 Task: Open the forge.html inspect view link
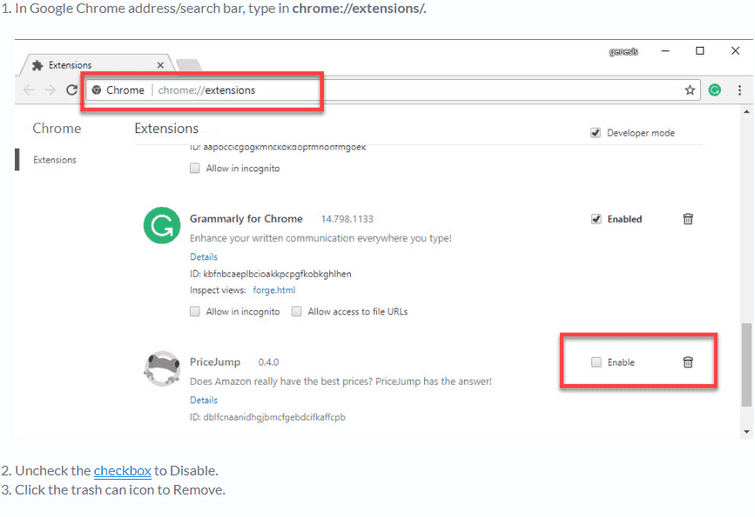click(274, 290)
